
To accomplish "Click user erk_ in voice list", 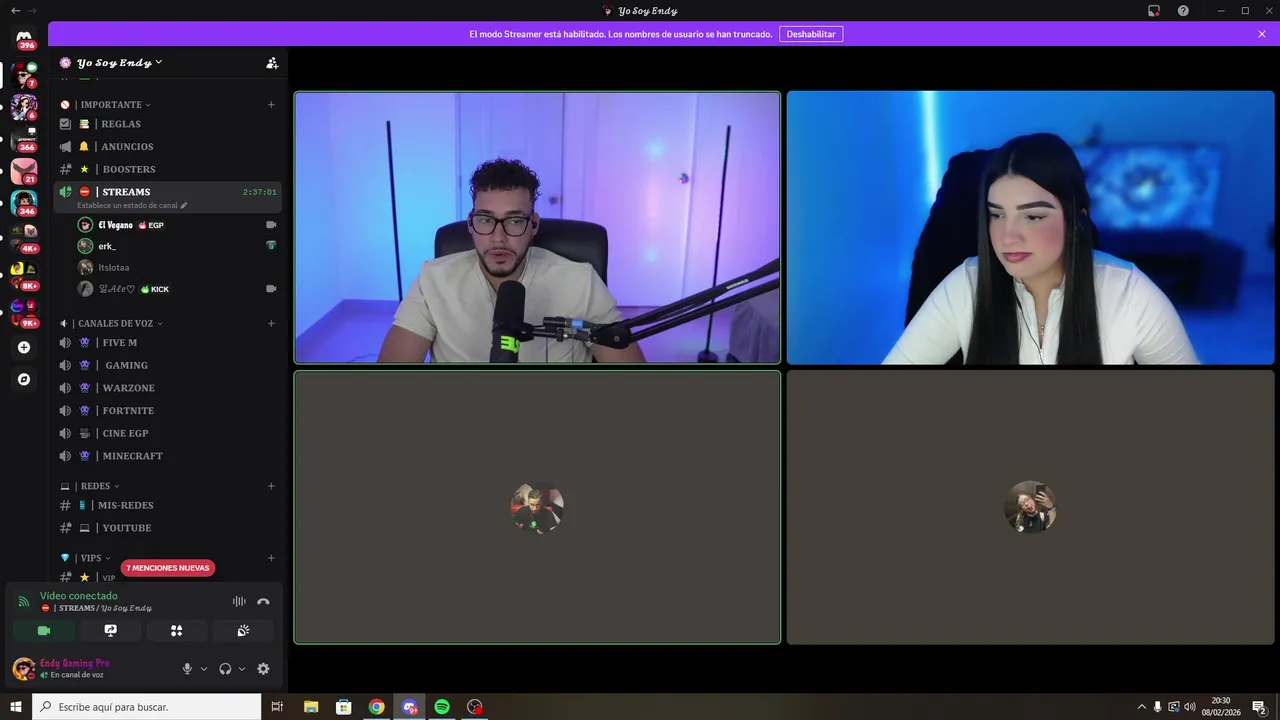I will [176, 246].
